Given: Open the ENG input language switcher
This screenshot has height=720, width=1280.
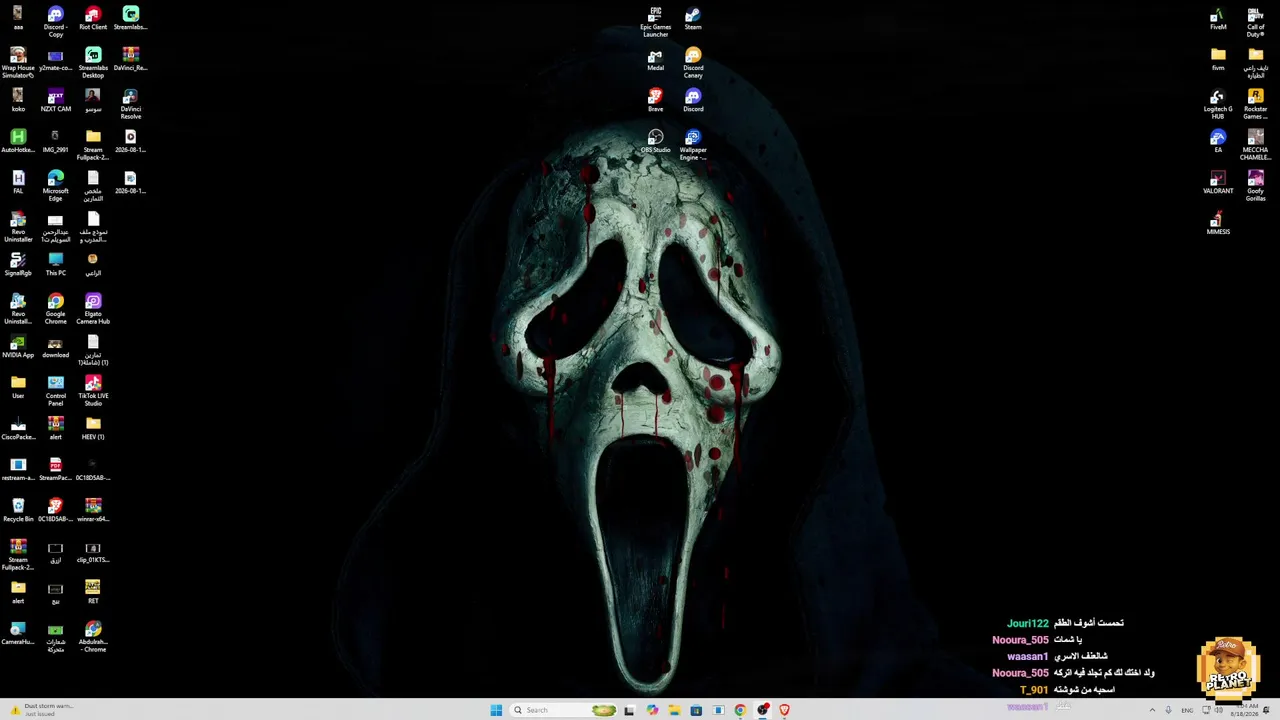Looking at the screenshot, I should [1187, 710].
